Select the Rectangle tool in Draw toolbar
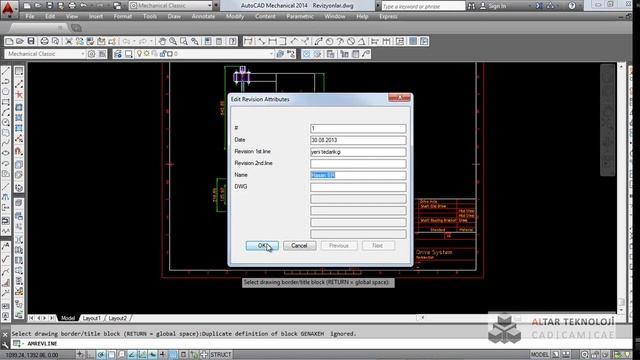The image size is (640, 360). click(x=6, y=102)
